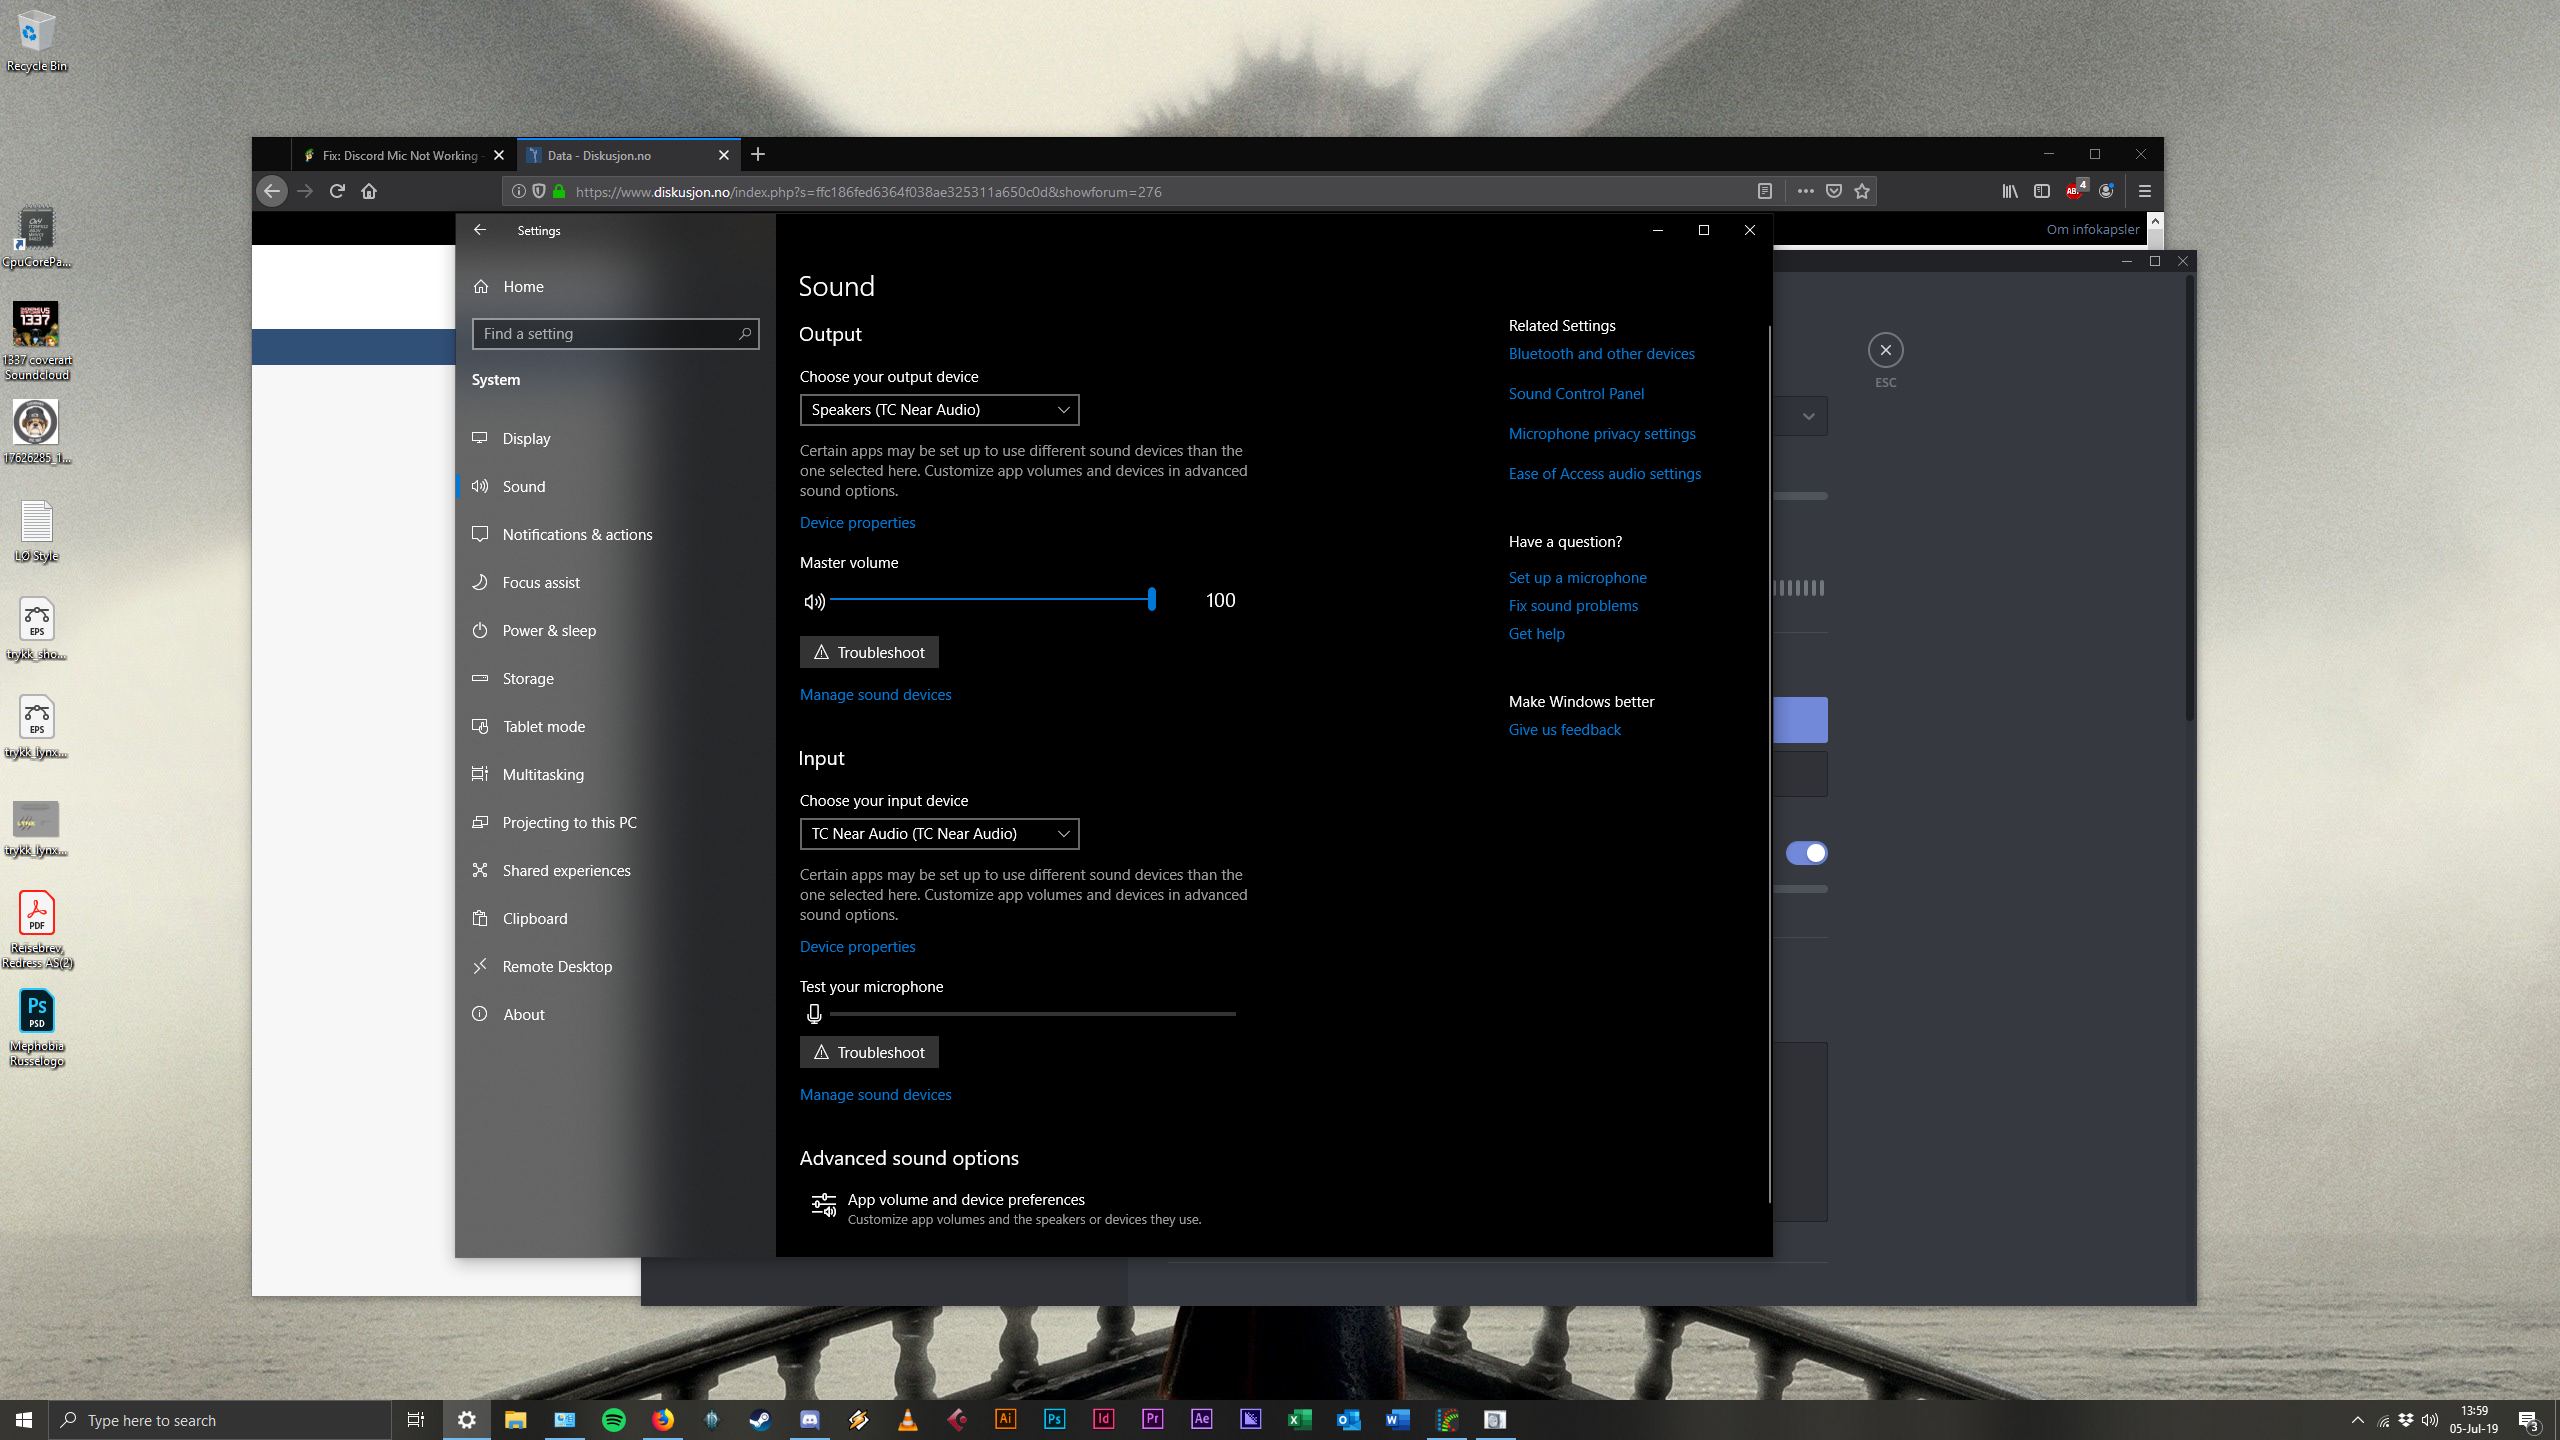Open Spotify from taskbar

(x=614, y=1420)
